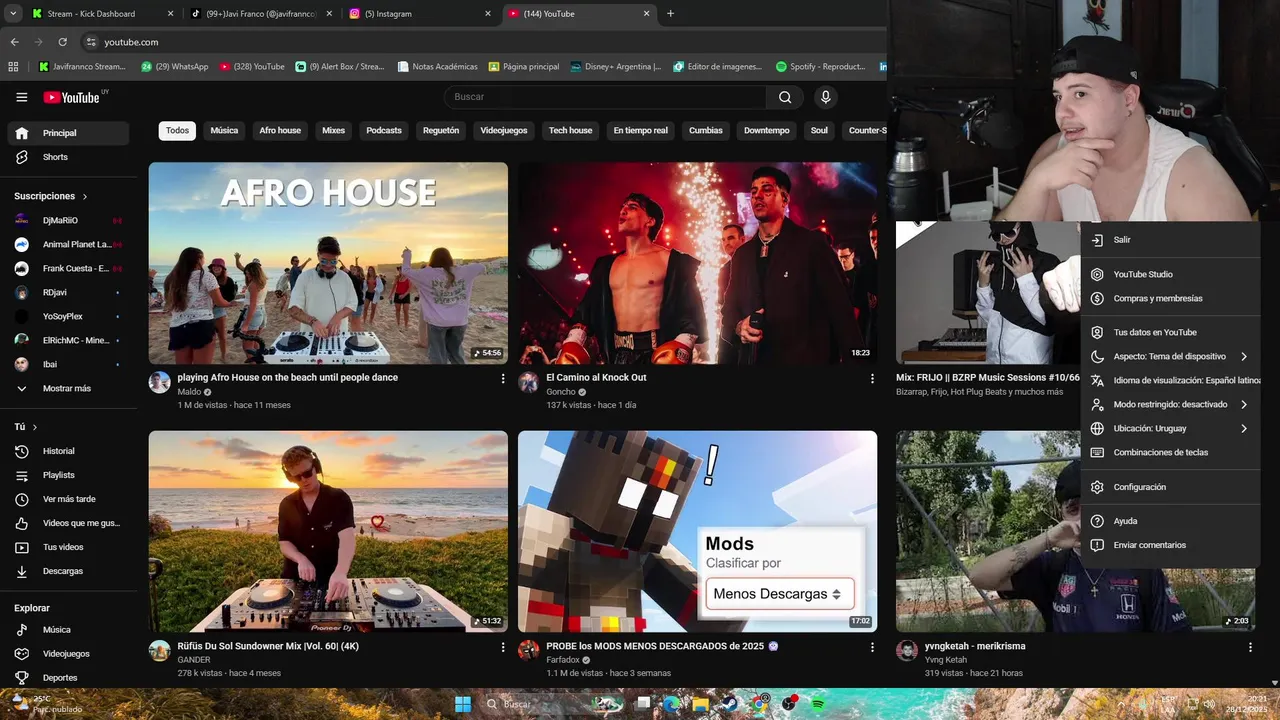Start voice search with microphone icon
Screen dimensions: 1280x720
coord(825,97)
